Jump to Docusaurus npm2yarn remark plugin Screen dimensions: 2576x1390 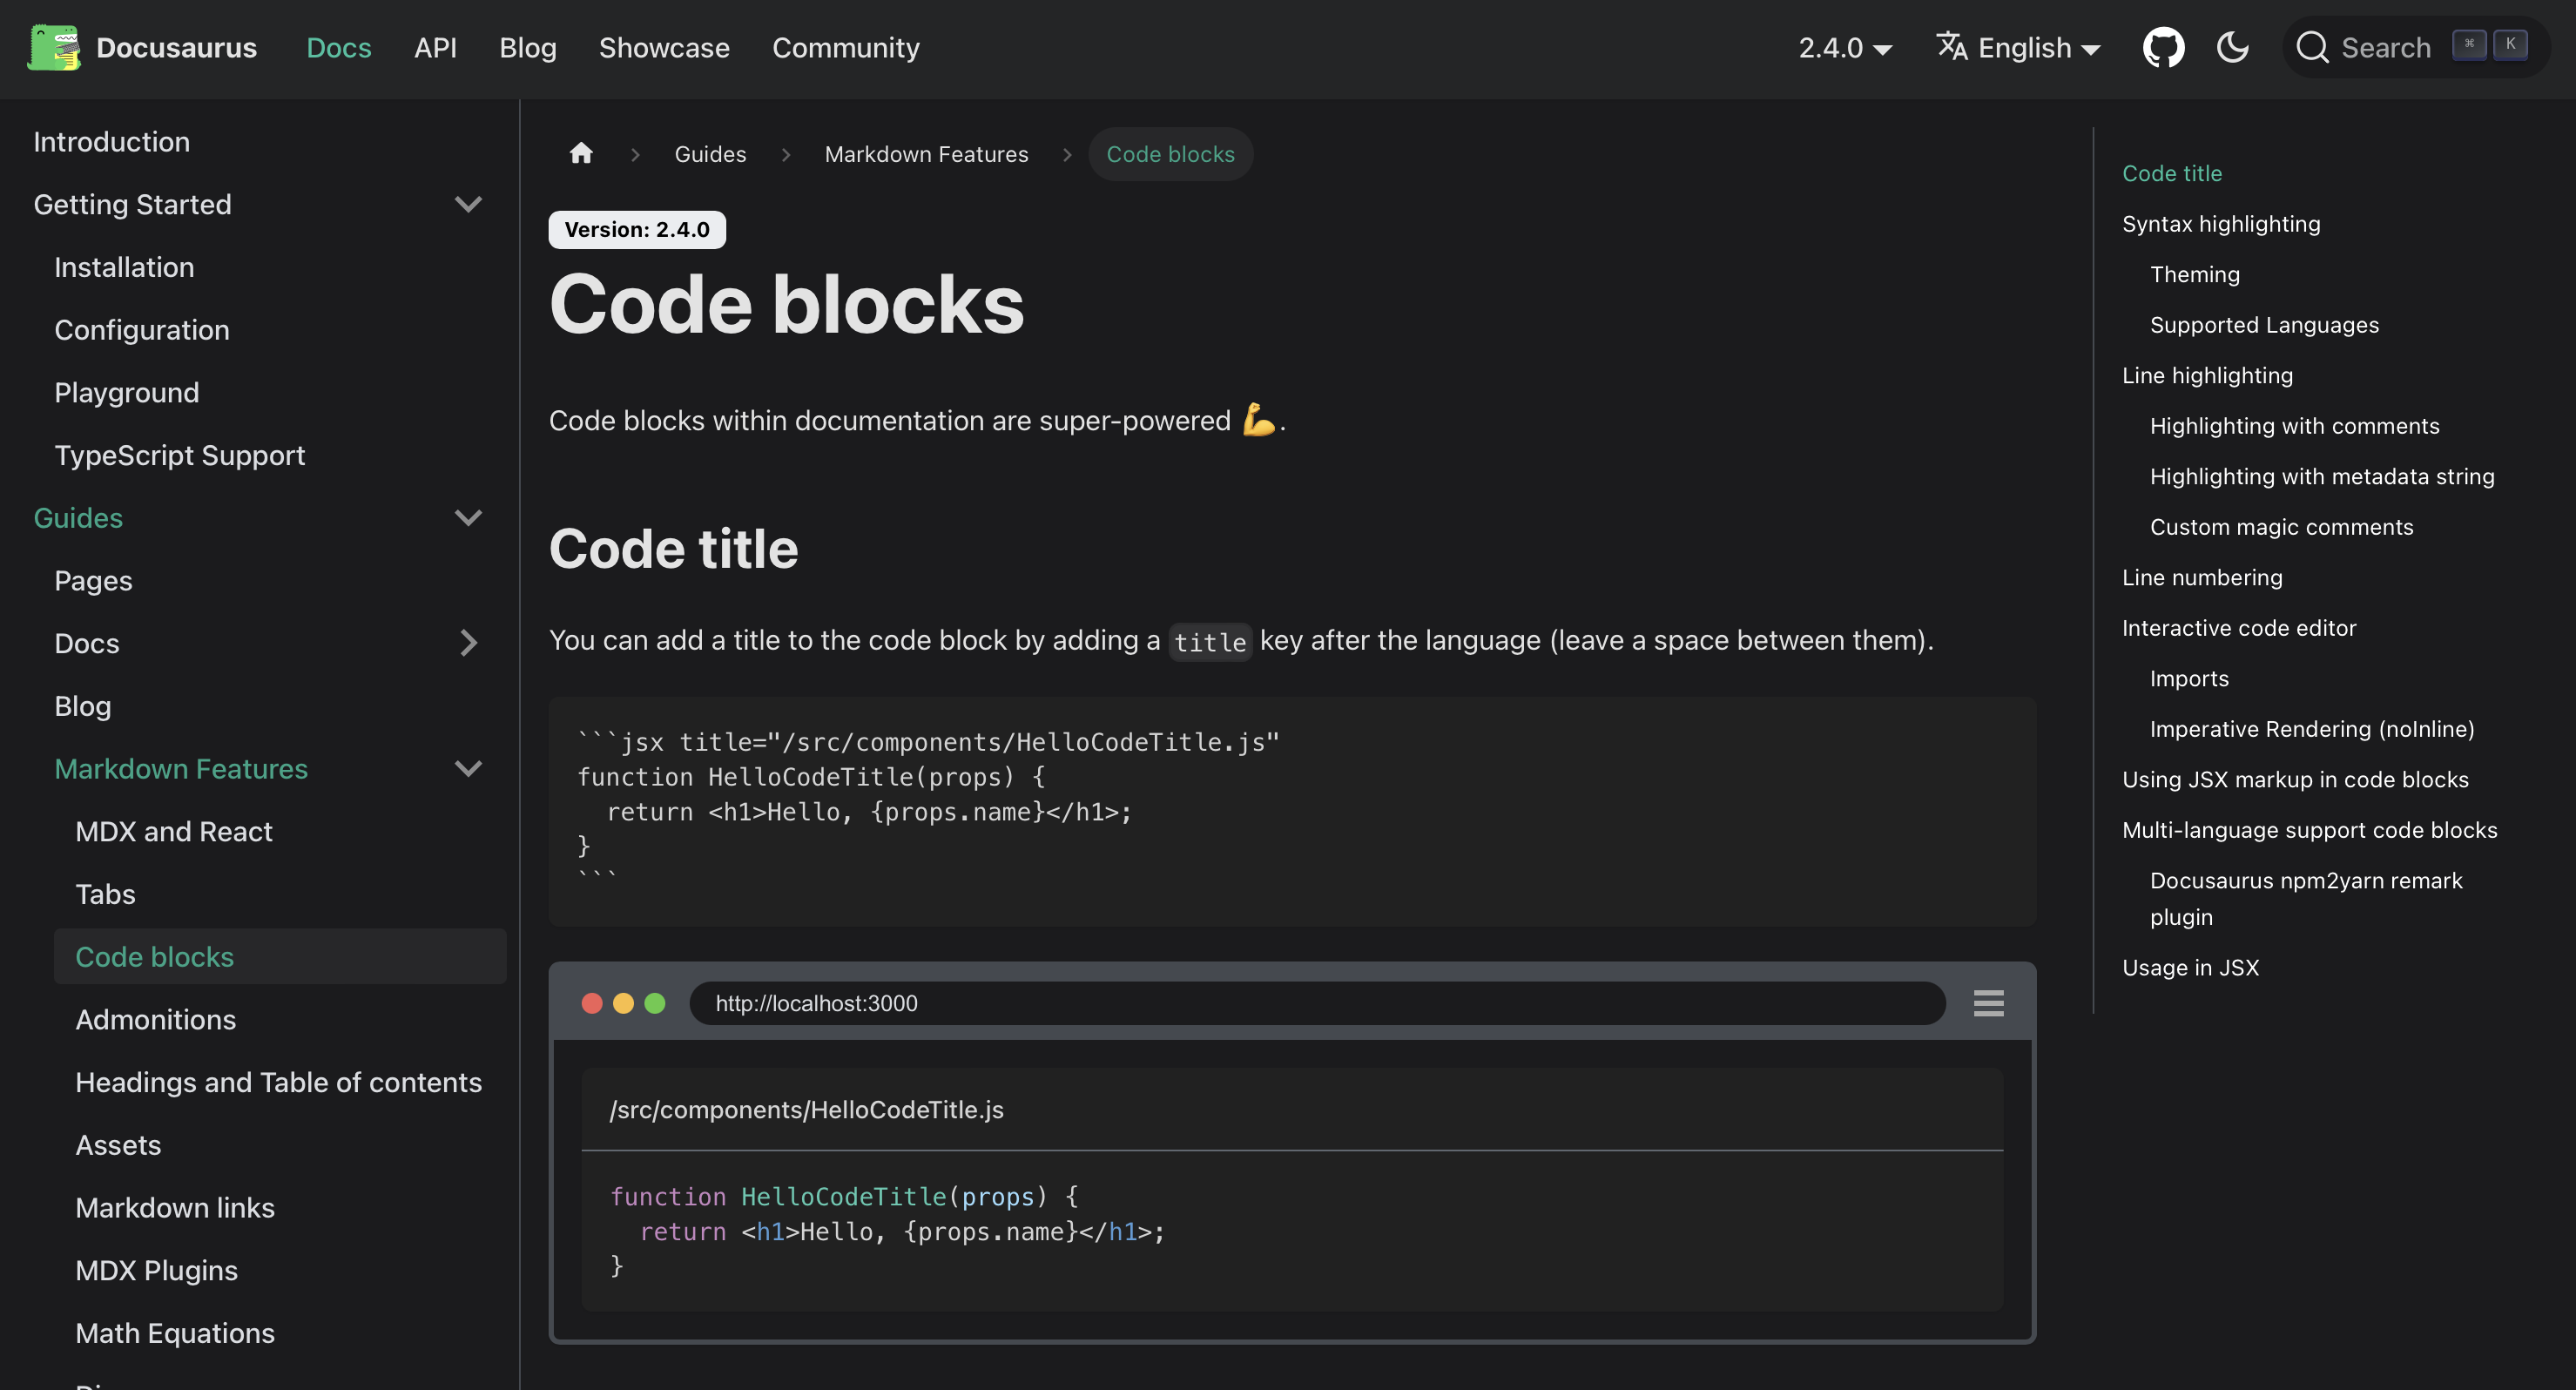(2306, 898)
